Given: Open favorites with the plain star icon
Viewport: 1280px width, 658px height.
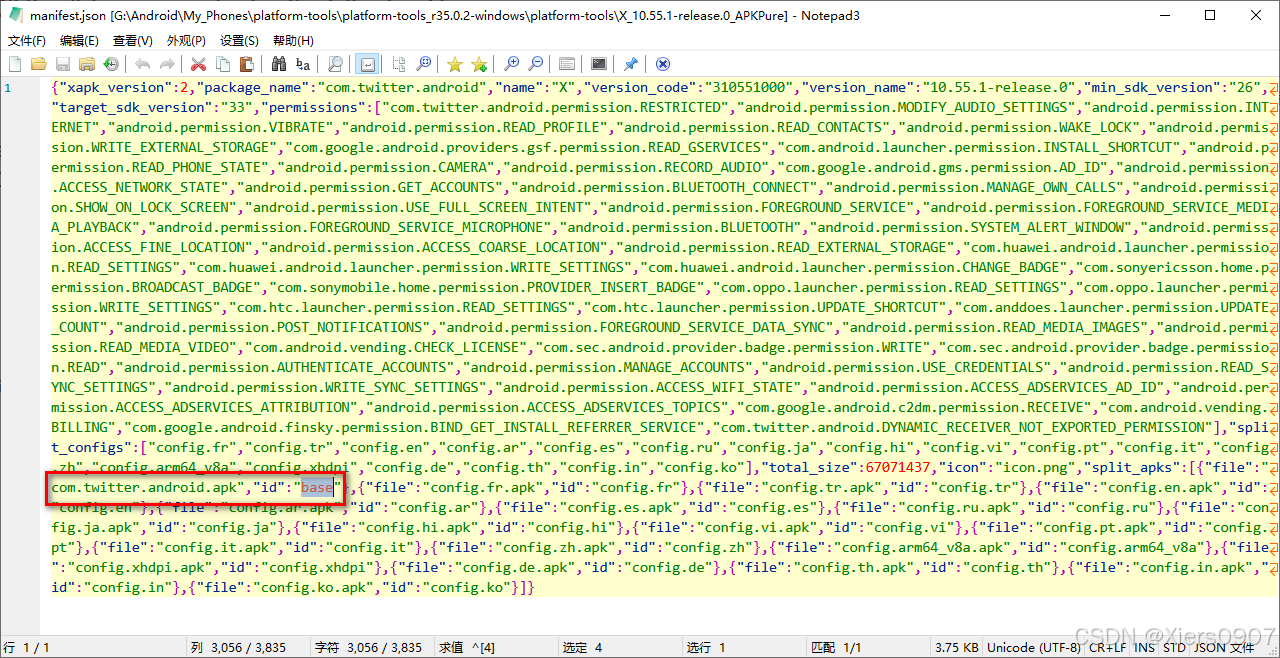Looking at the screenshot, I should point(455,64).
